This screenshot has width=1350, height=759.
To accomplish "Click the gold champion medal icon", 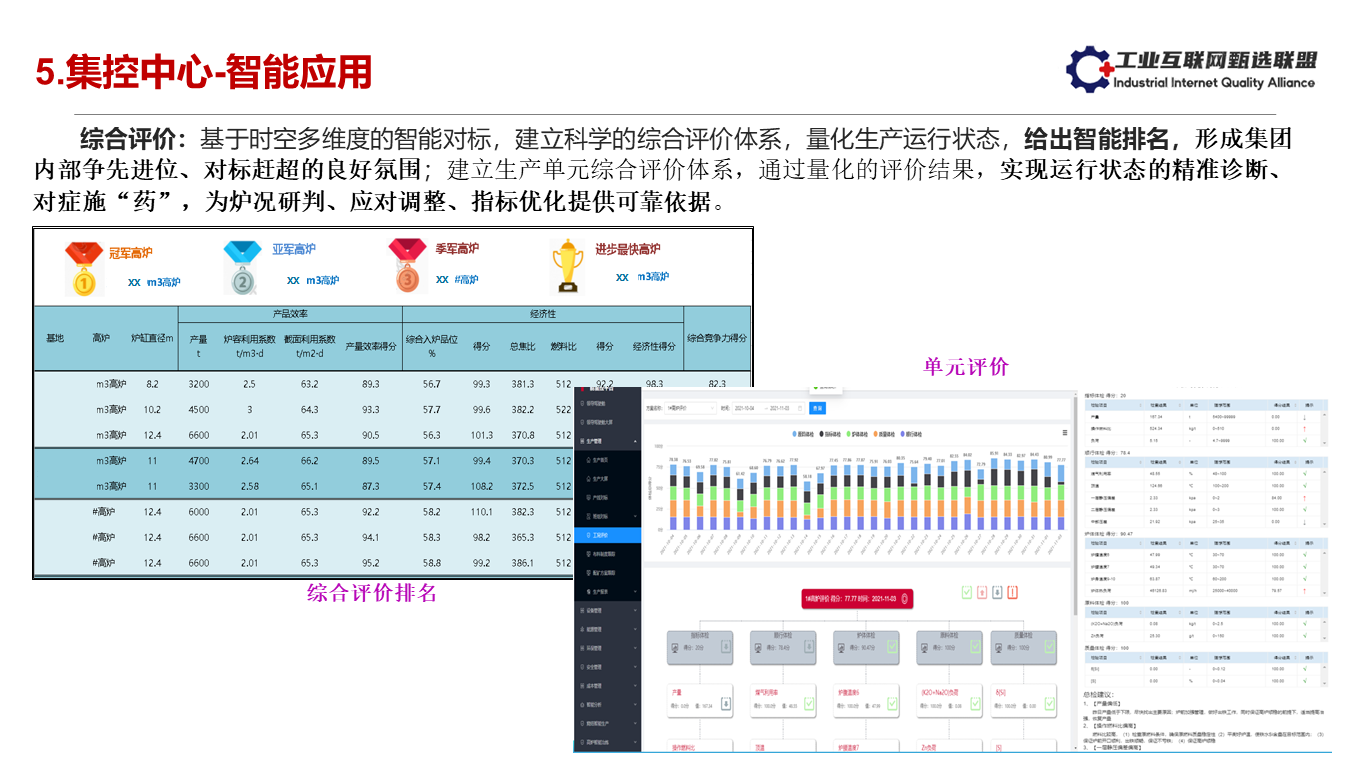I will click(84, 269).
